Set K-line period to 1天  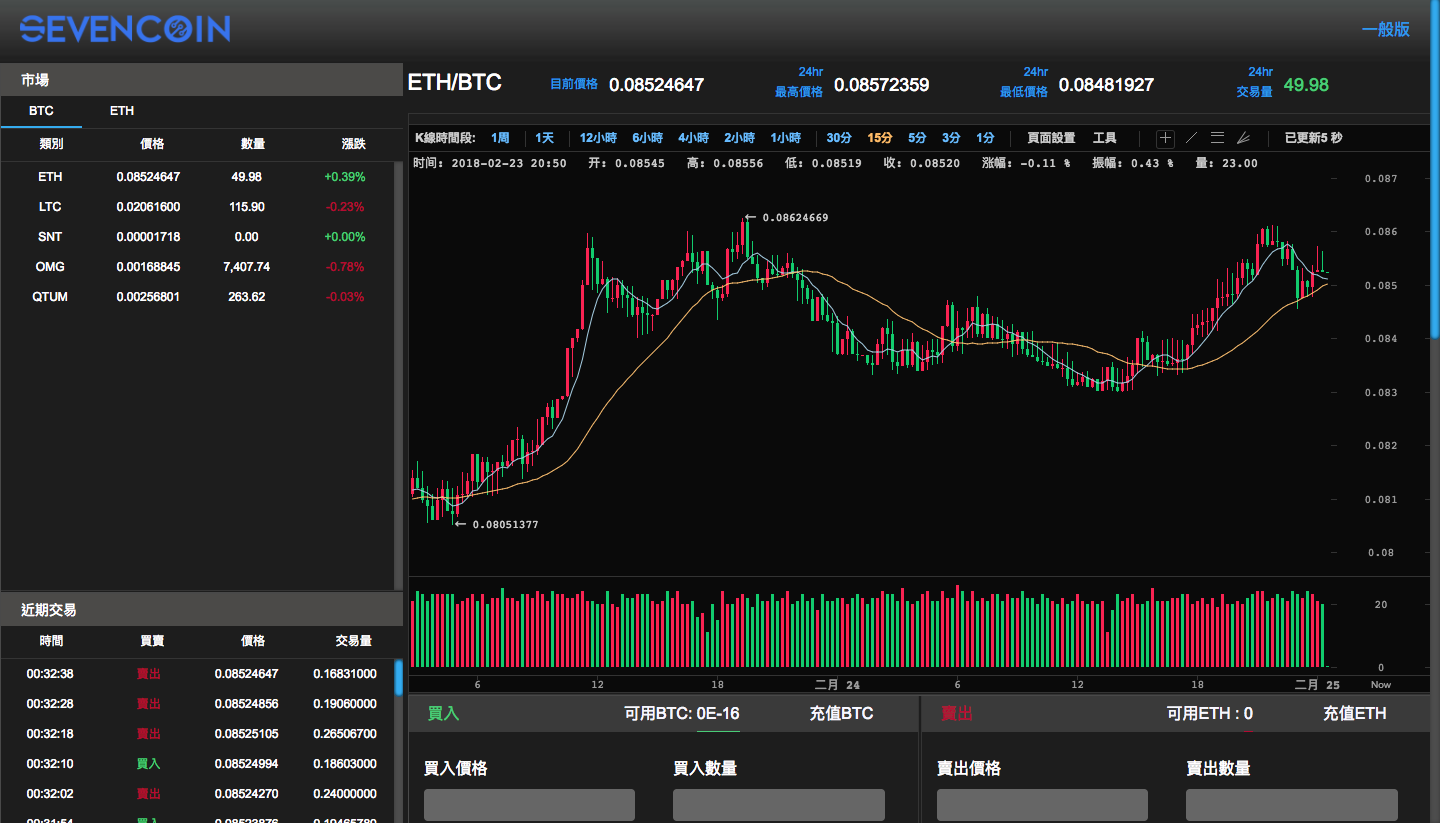click(544, 138)
